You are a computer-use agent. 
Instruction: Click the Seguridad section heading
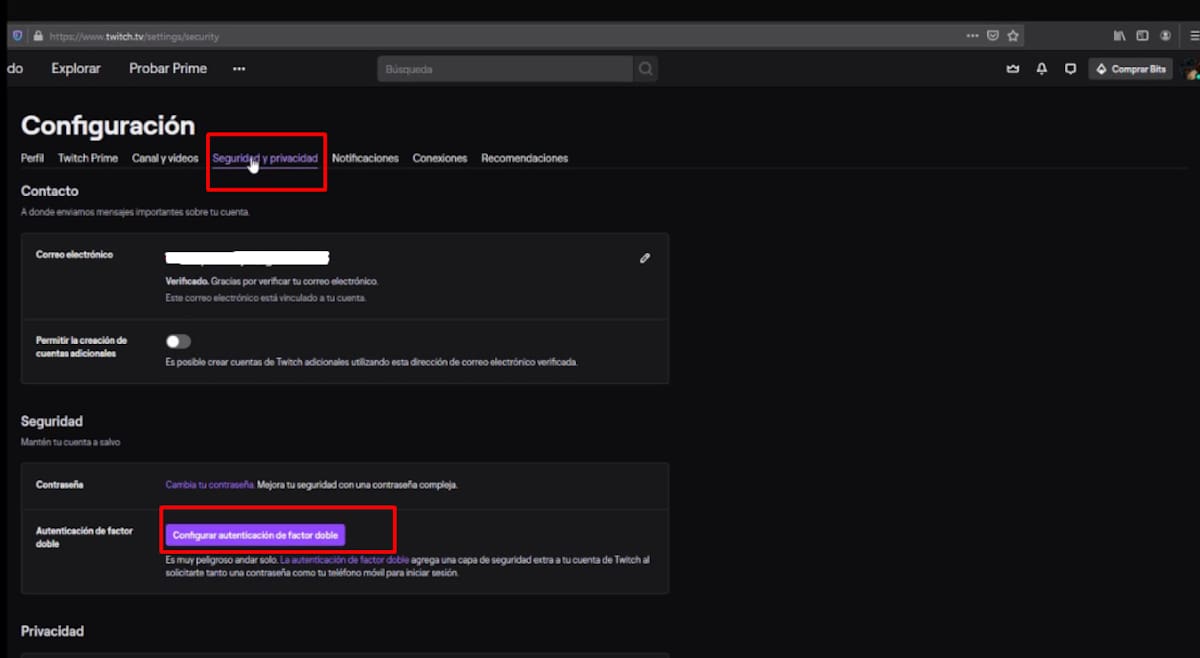[x=52, y=421]
